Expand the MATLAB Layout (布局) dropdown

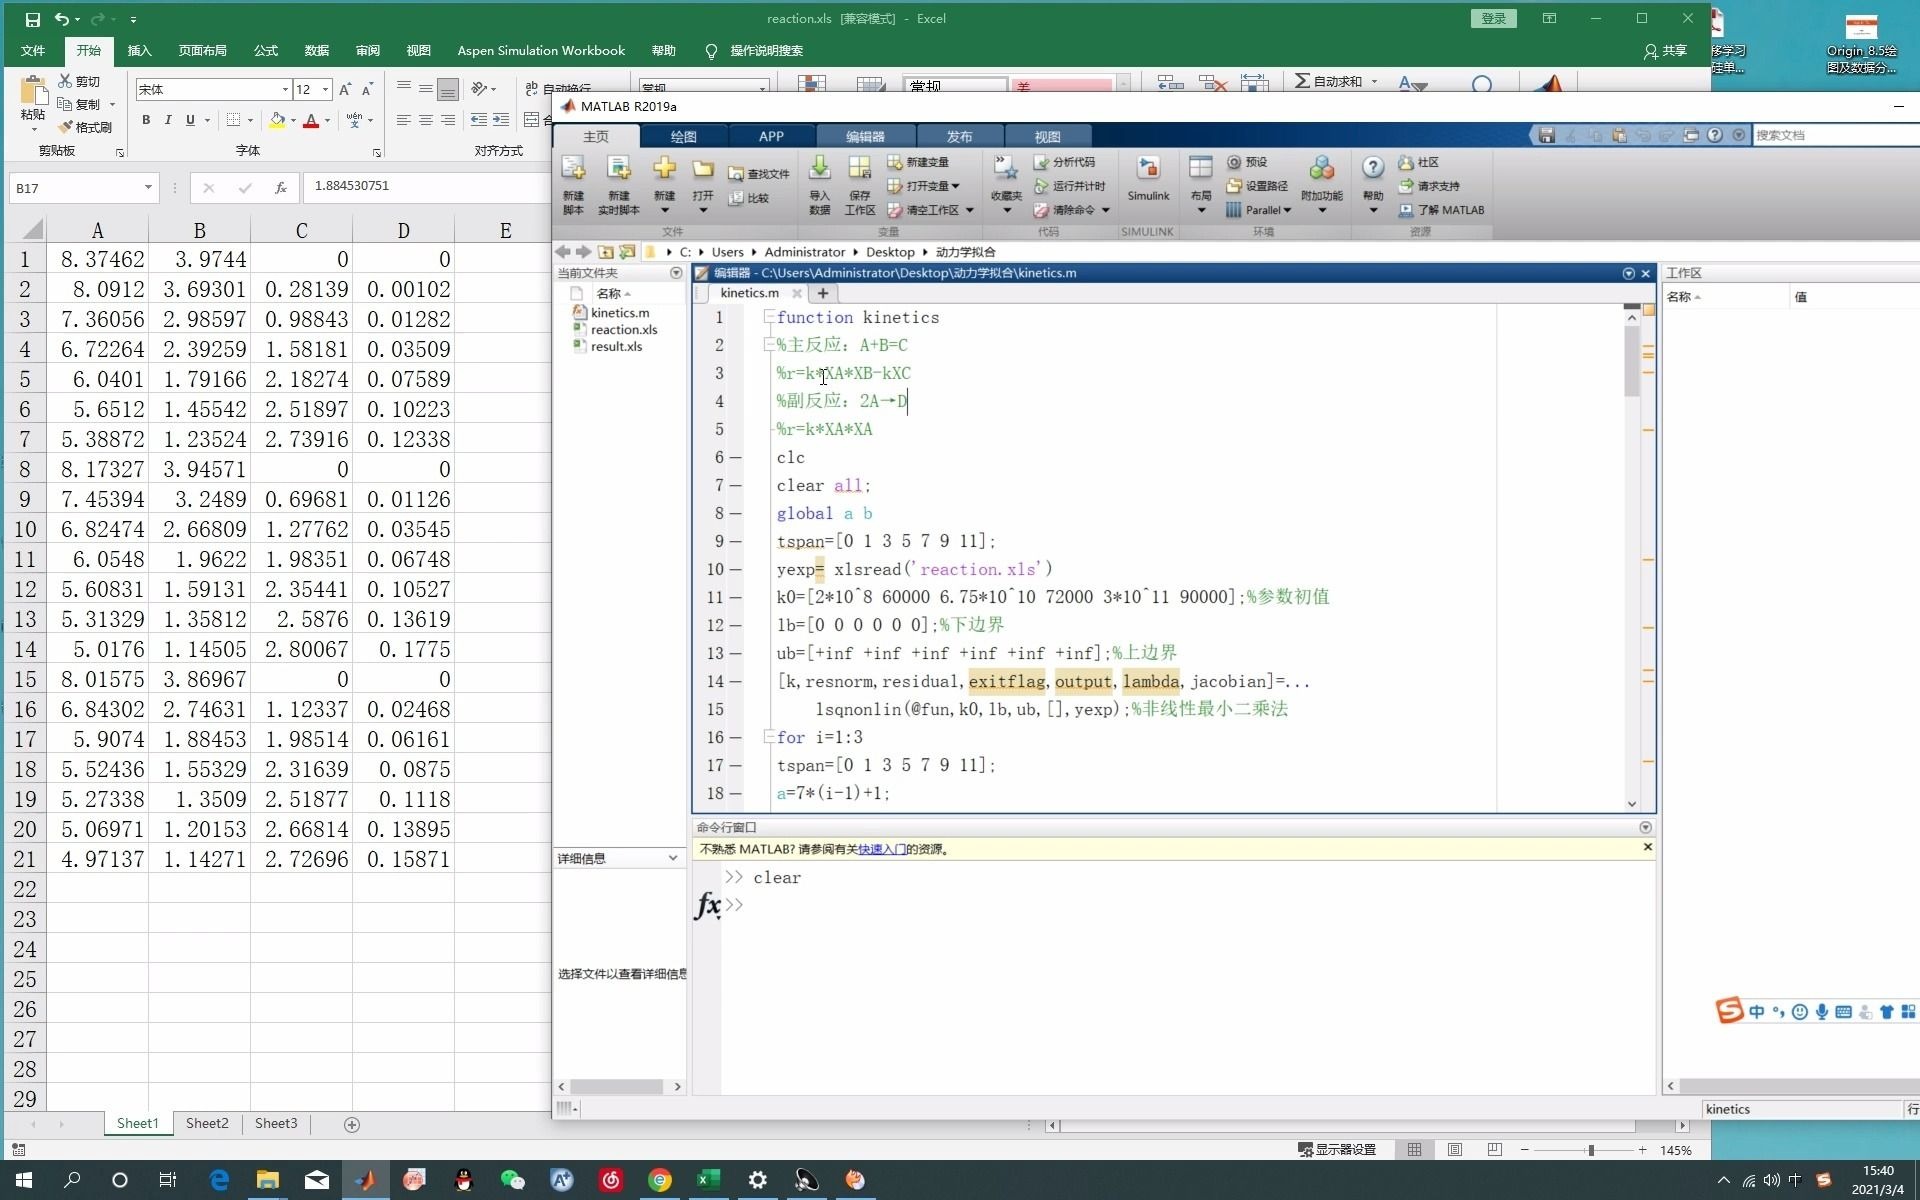(x=1201, y=210)
